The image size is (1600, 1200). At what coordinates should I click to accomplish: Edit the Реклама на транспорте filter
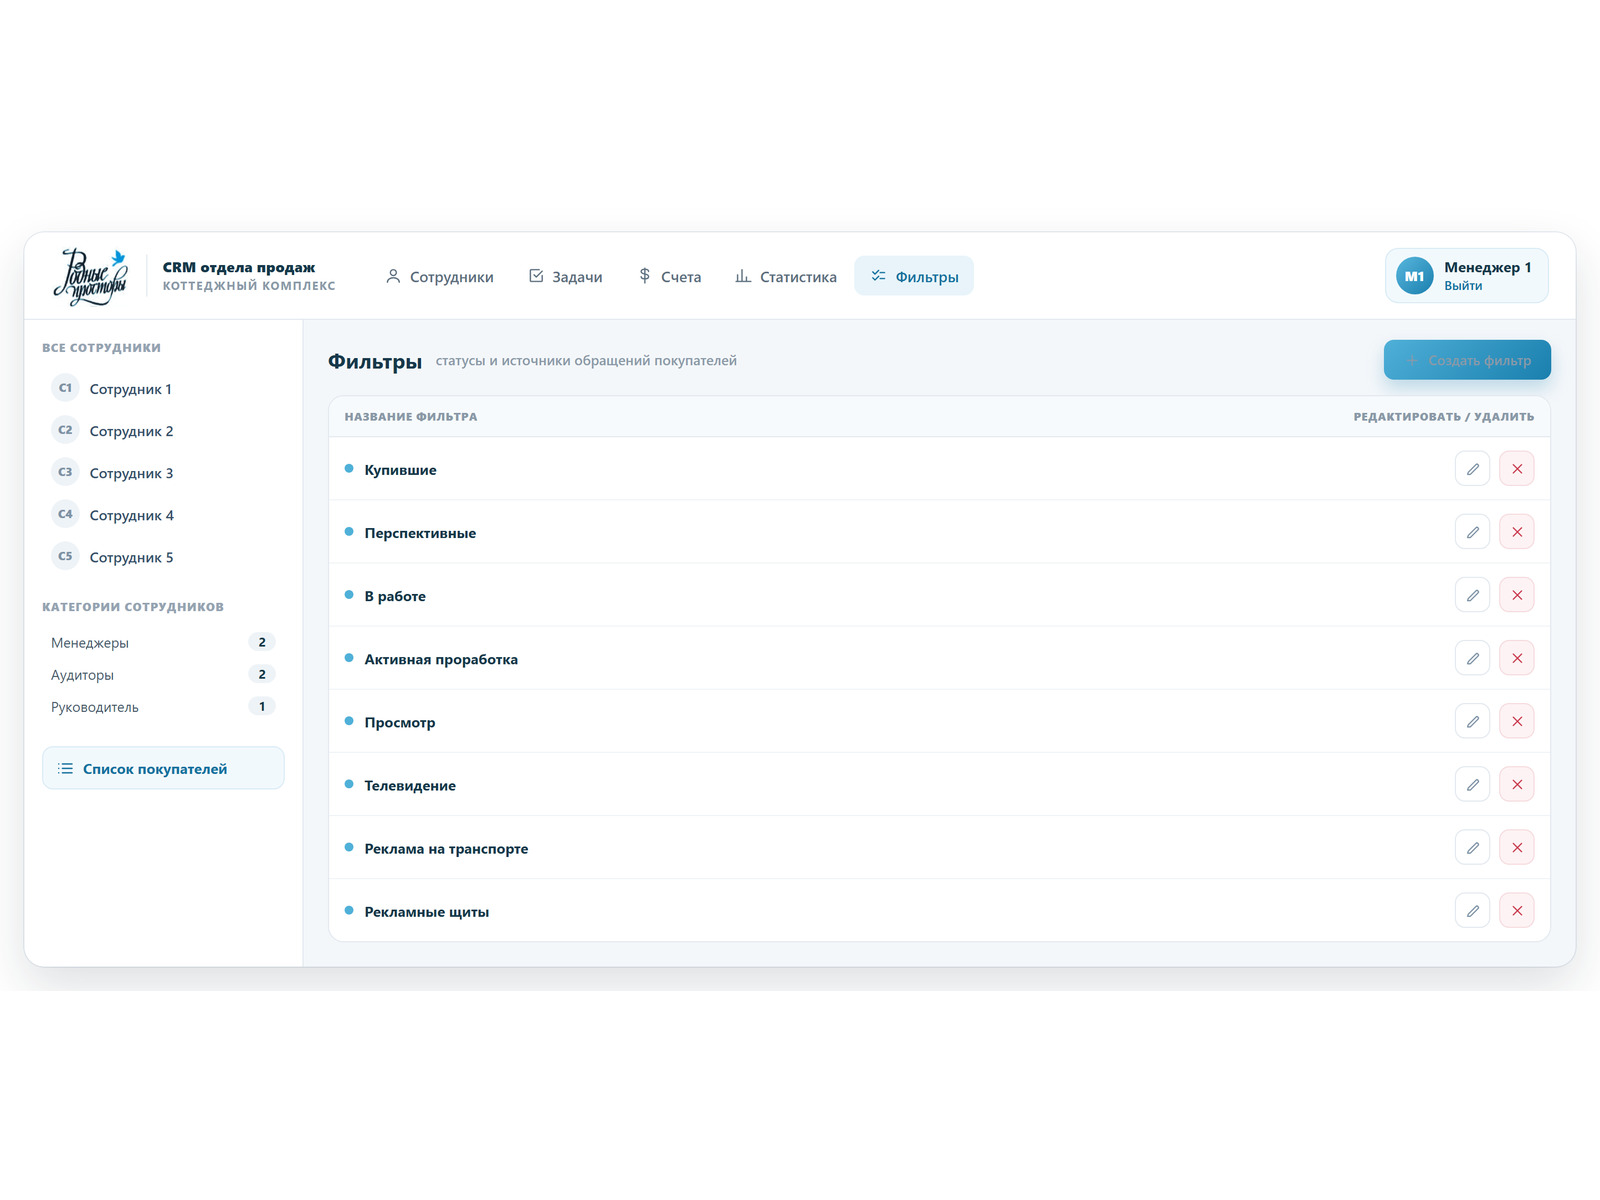[1472, 847]
